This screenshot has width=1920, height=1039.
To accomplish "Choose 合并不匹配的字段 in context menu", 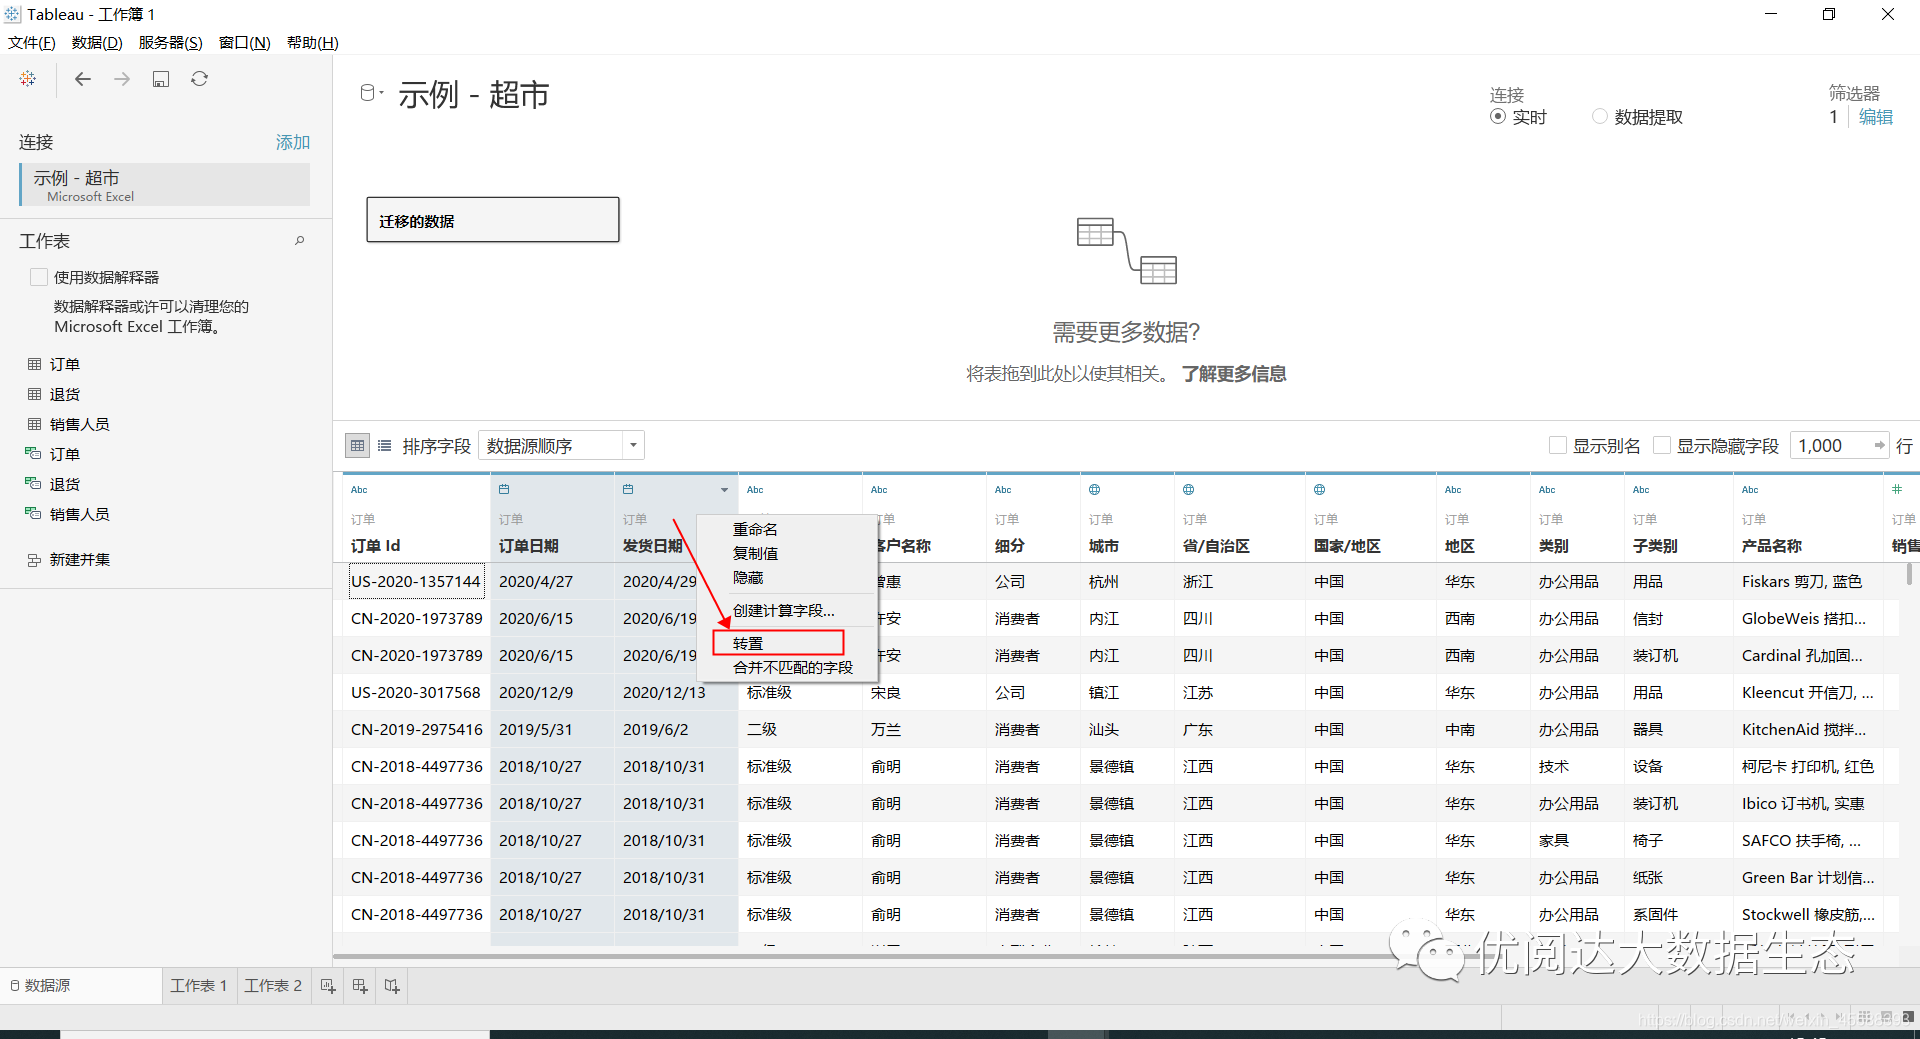I will point(793,668).
